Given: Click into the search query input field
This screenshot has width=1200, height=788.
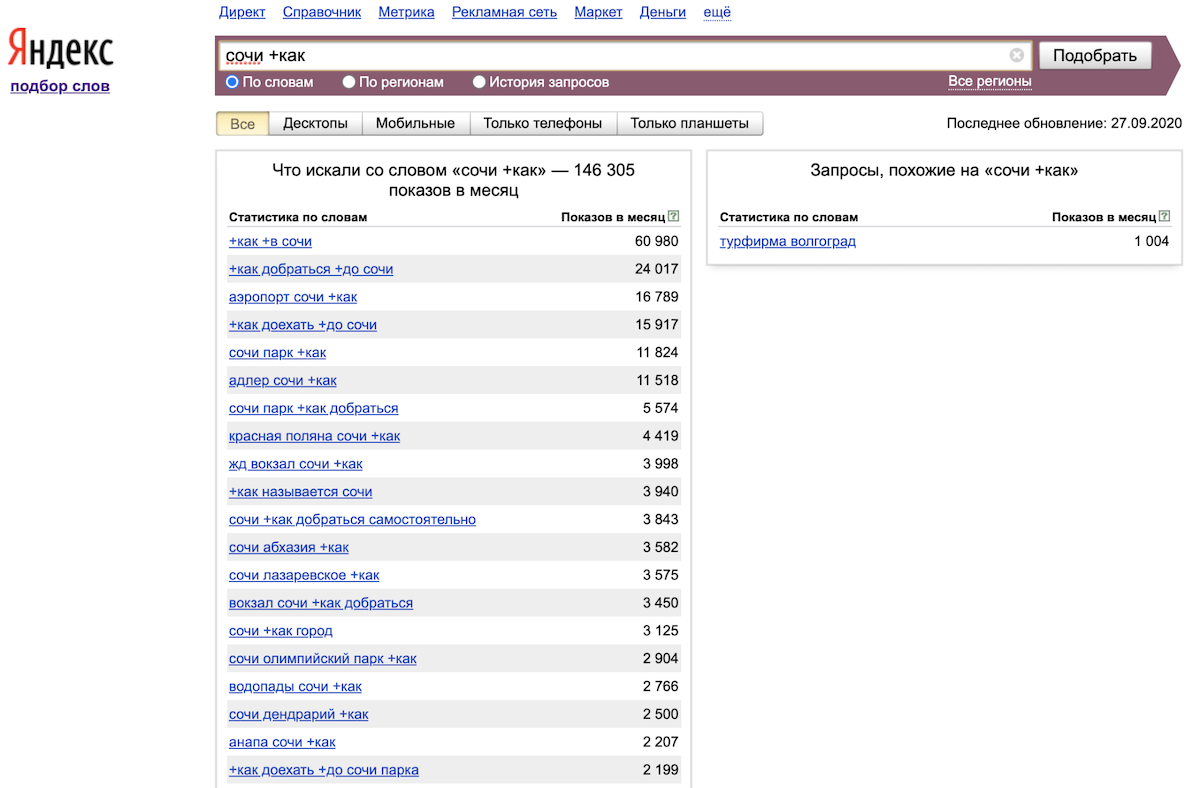Looking at the screenshot, I should pyautogui.click(x=600, y=56).
